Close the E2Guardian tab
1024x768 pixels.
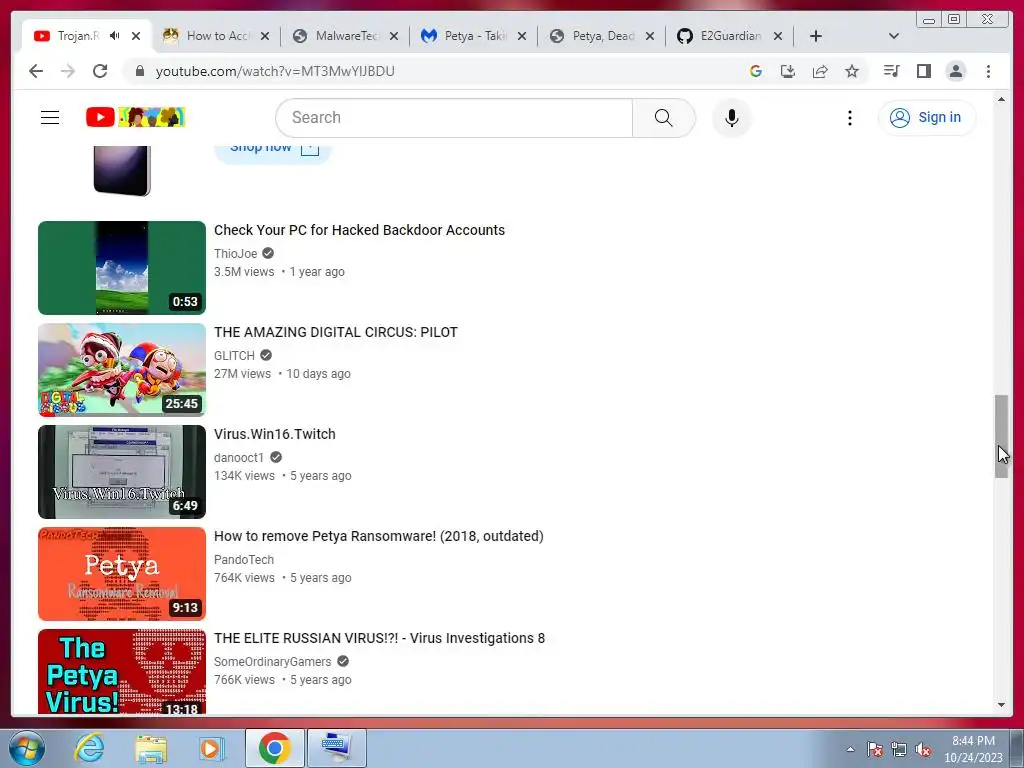[778, 36]
